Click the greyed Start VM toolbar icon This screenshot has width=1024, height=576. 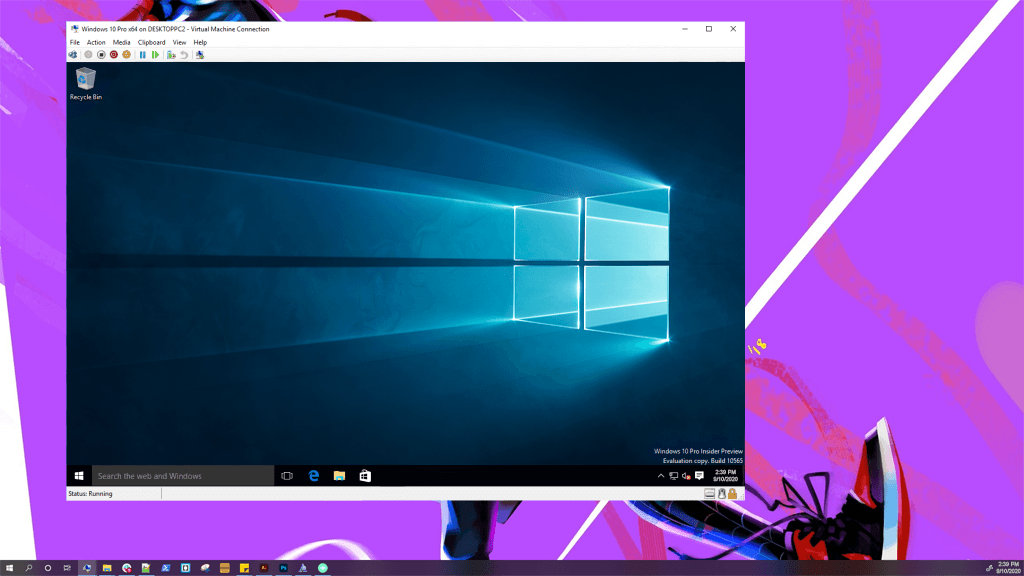click(88, 55)
